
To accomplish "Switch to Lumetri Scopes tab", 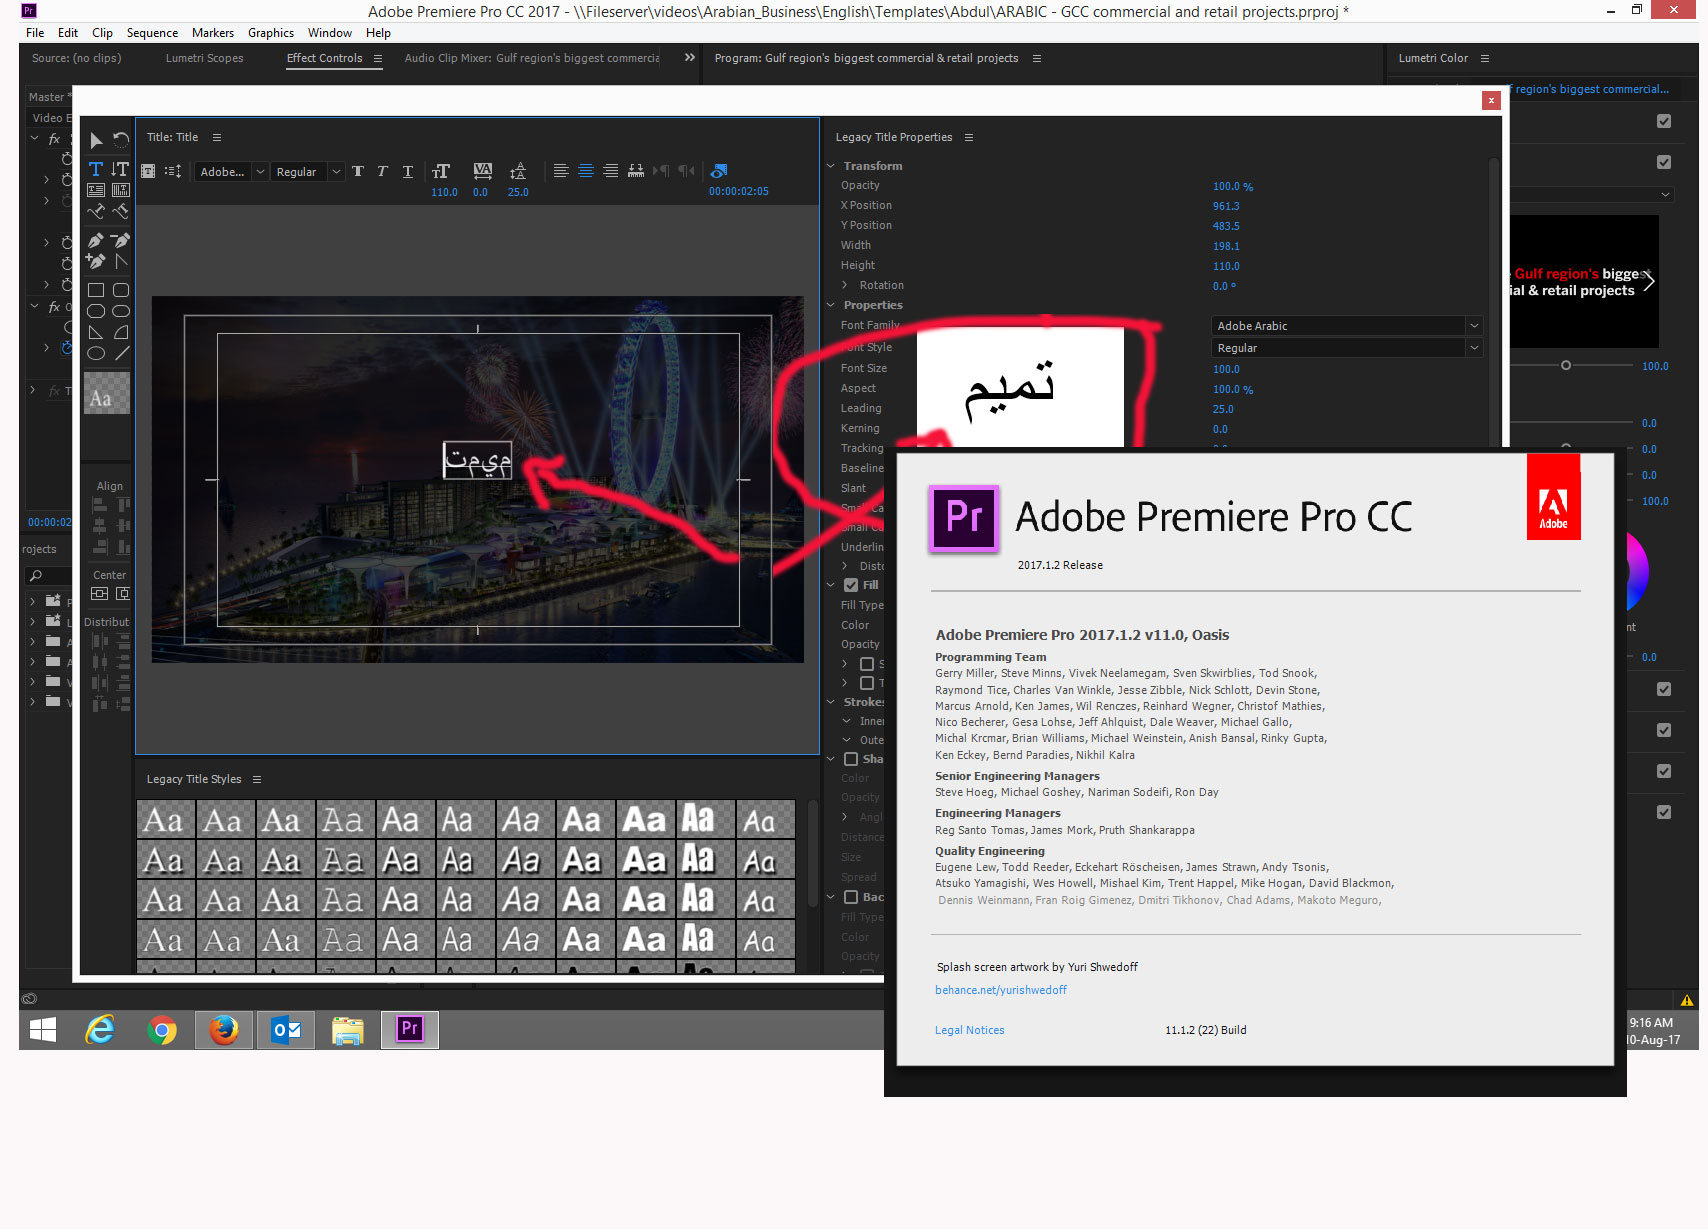I will click(x=205, y=58).
